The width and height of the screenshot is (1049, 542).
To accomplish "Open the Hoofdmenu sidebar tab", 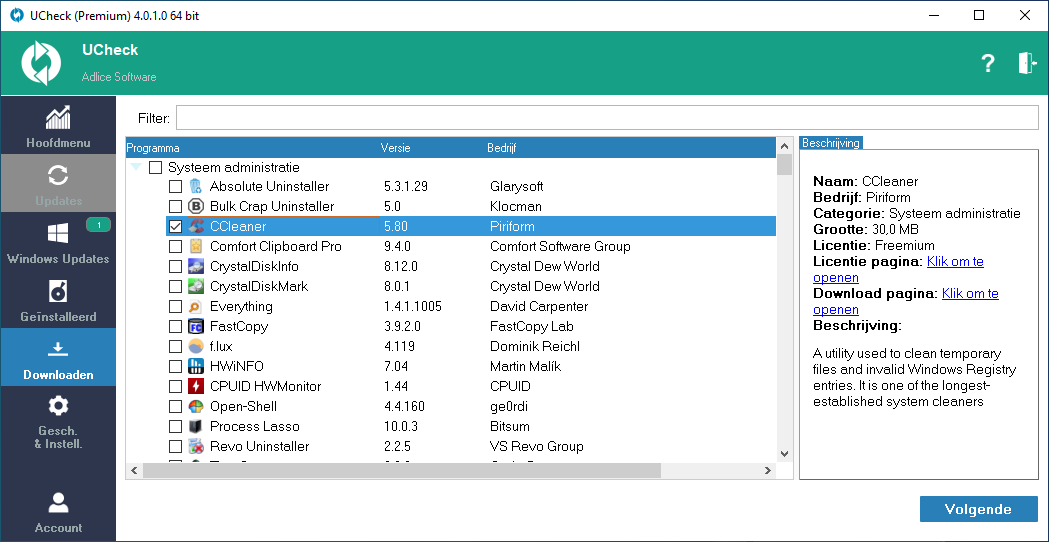I will click(58, 125).
